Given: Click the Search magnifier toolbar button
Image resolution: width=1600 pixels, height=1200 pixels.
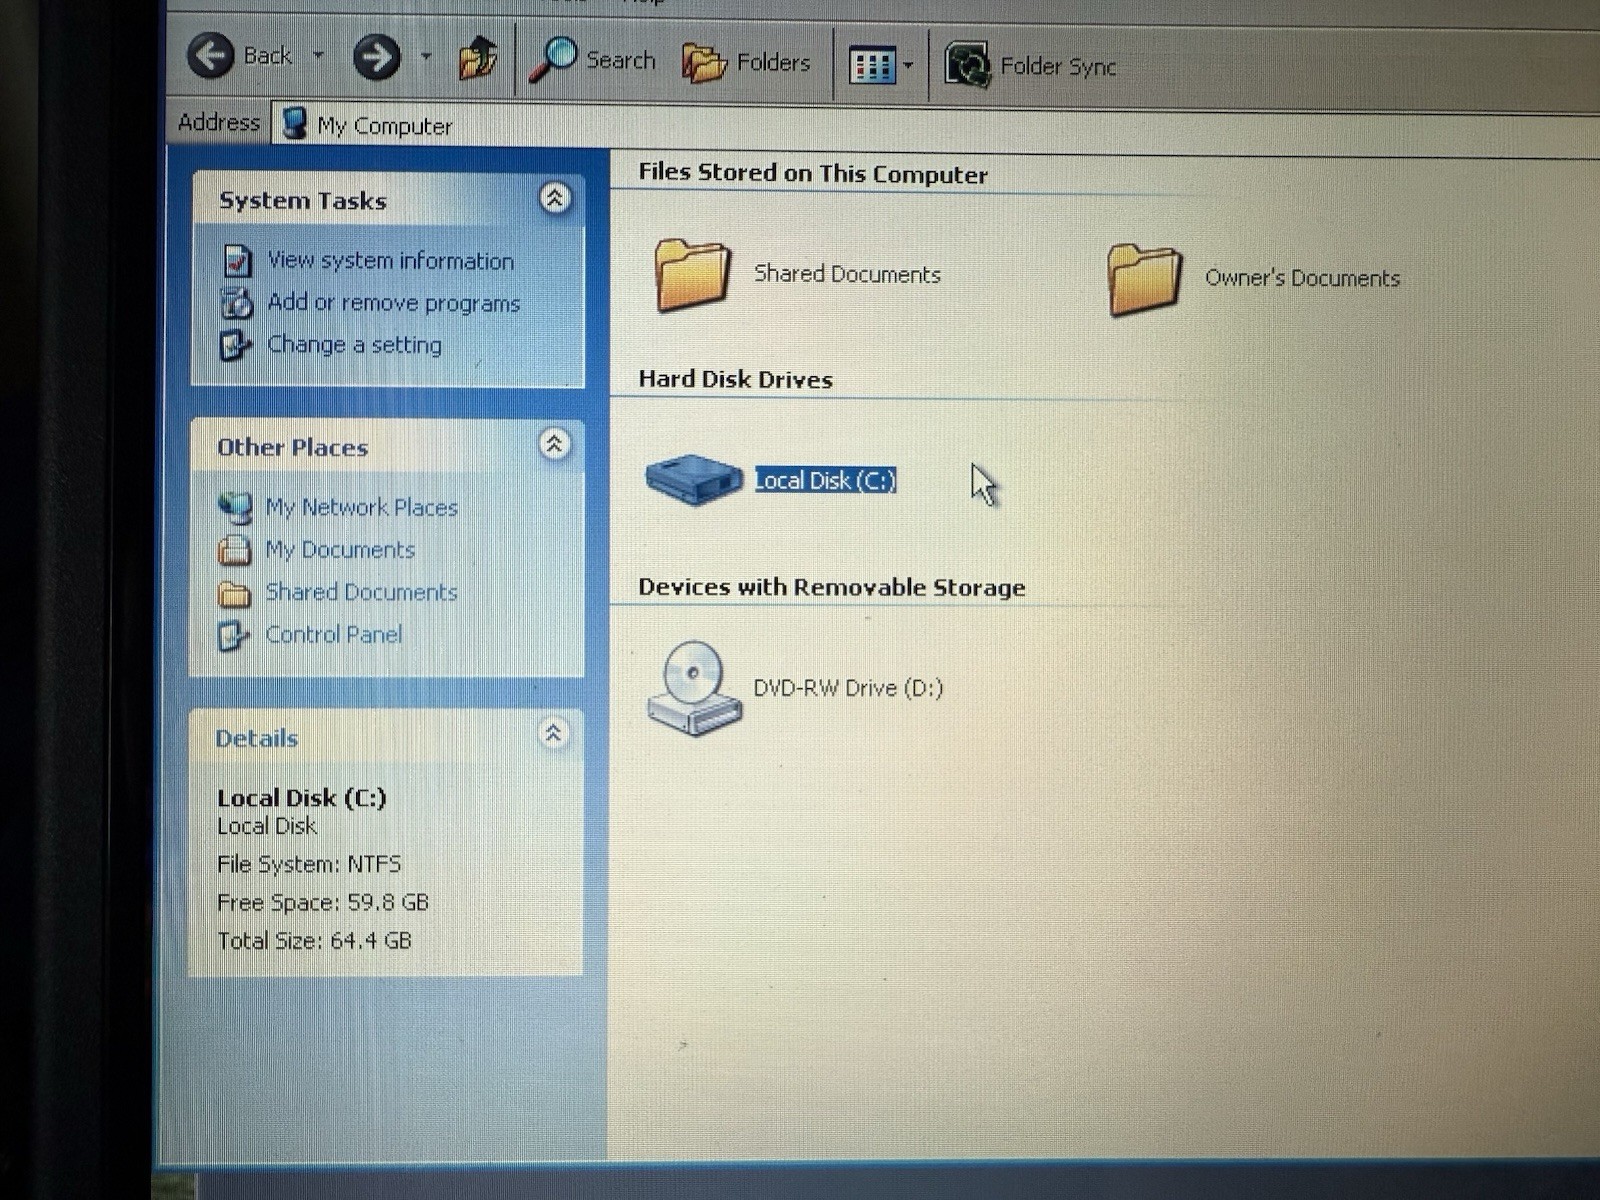Looking at the screenshot, I should 593,60.
